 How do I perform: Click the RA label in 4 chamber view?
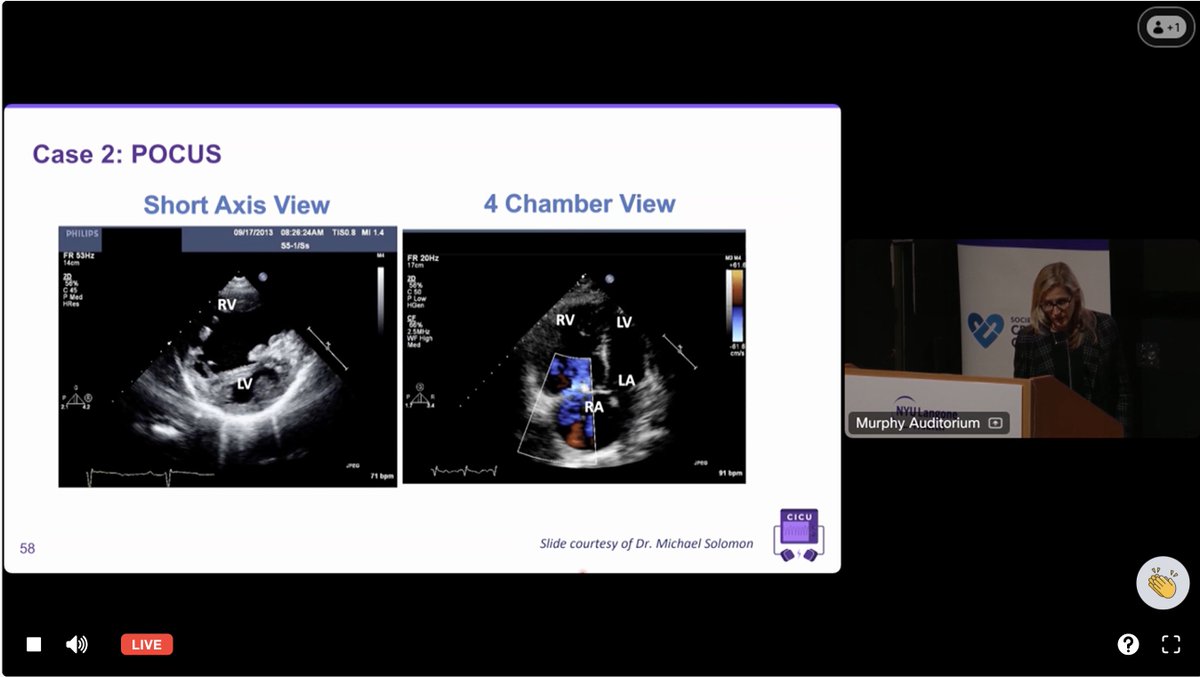594,407
